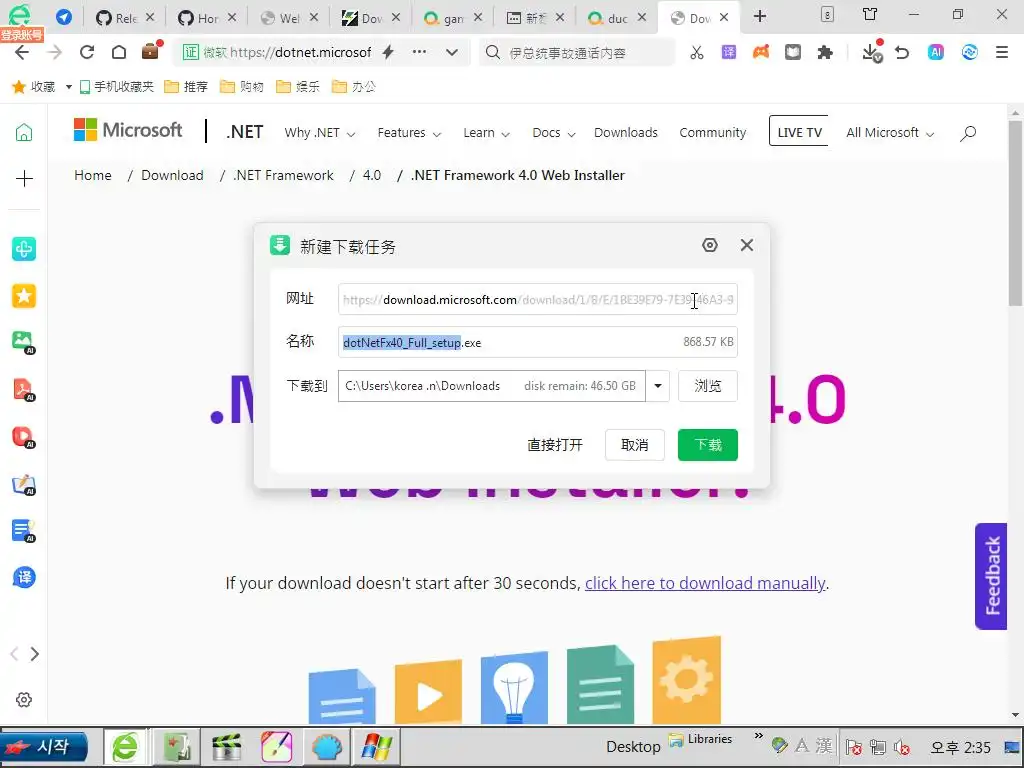Click the 网址 URL field

(538, 299)
